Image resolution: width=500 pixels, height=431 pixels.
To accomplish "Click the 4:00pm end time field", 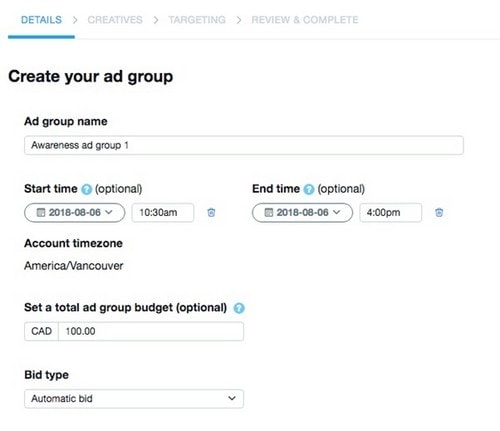I will click(390, 213).
